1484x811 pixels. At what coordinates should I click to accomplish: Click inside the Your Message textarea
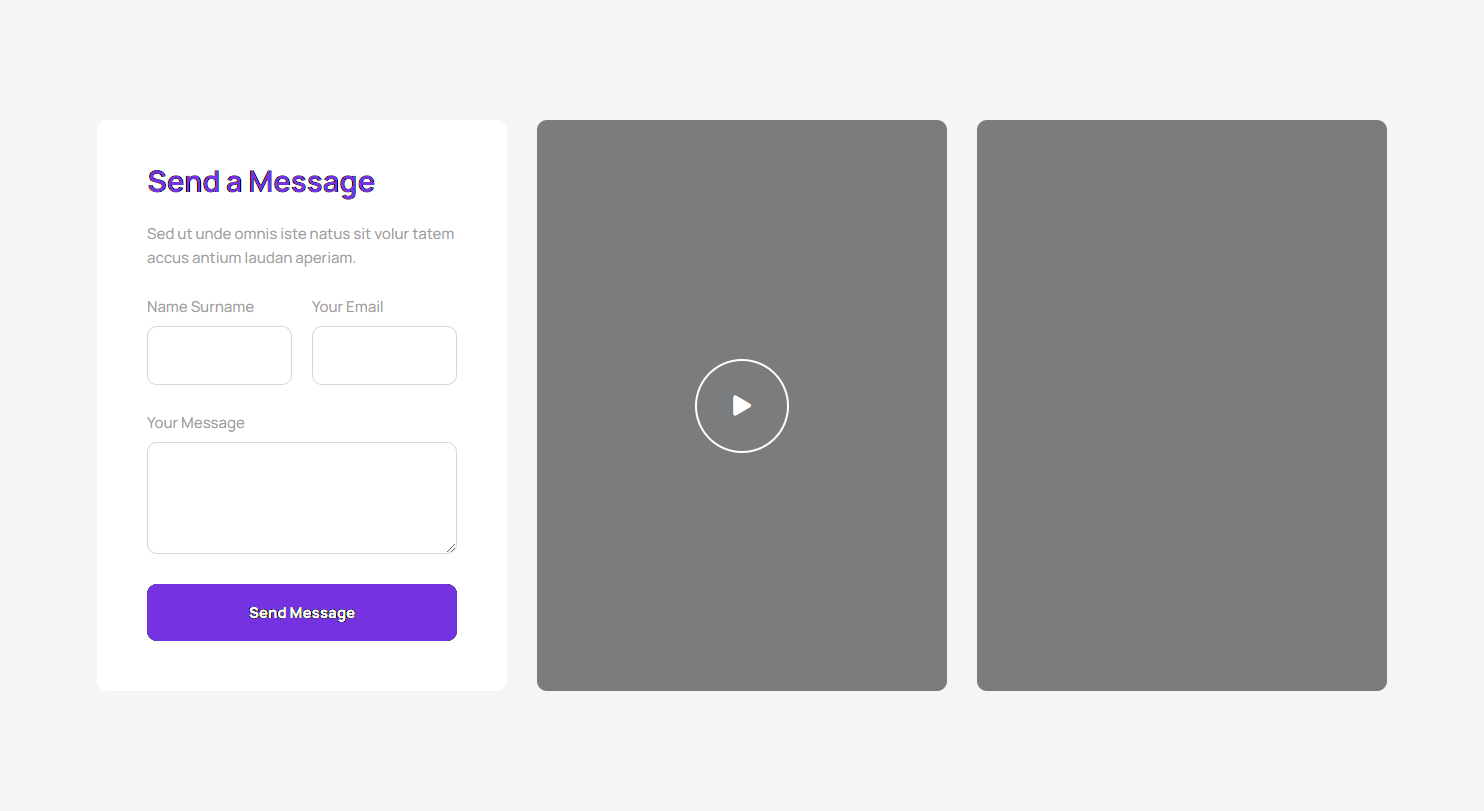pyautogui.click(x=301, y=497)
